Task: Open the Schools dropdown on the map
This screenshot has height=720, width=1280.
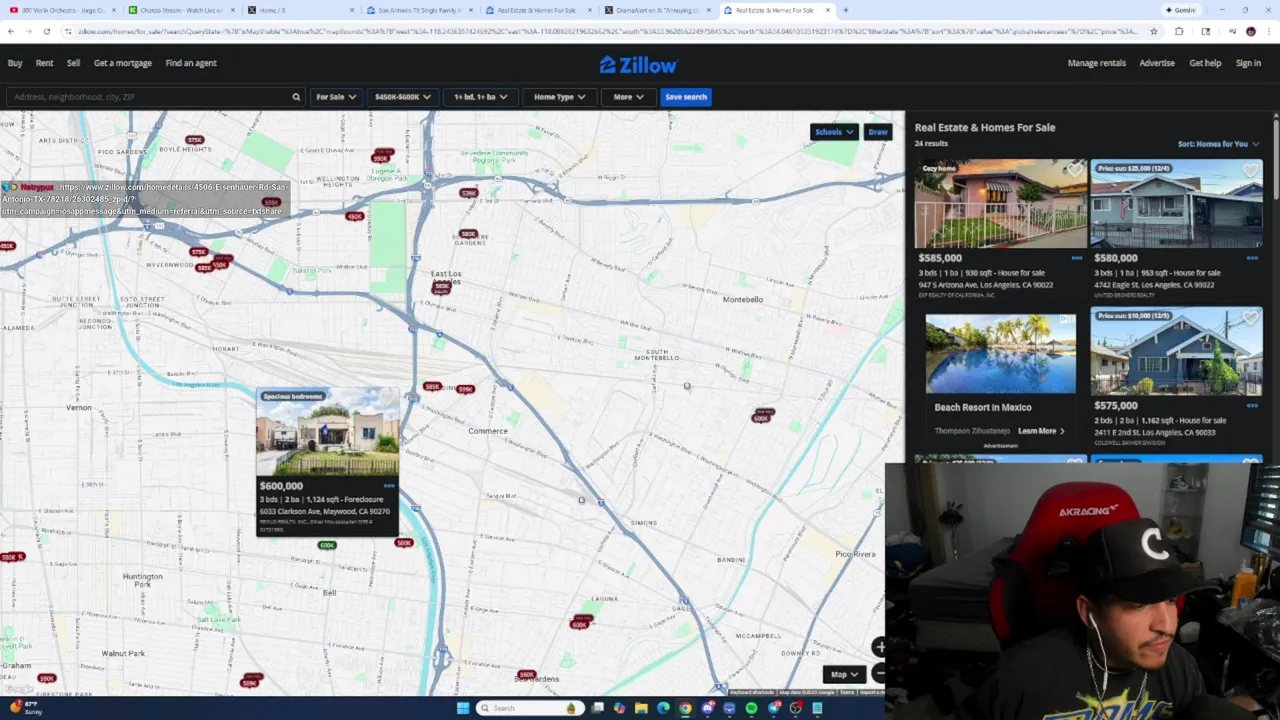Action: coord(834,132)
